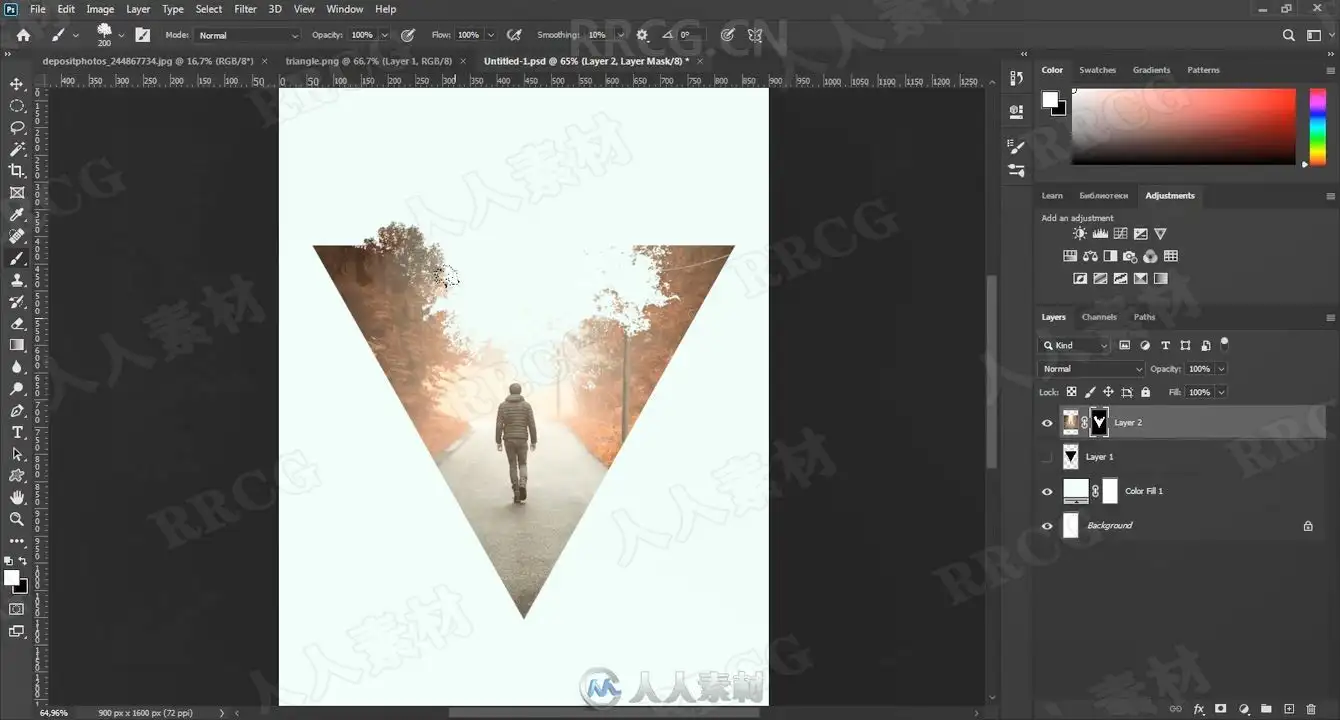Select the Custom Shape tool
The height and width of the screenshot is (720, 1340).
point(17,476)
